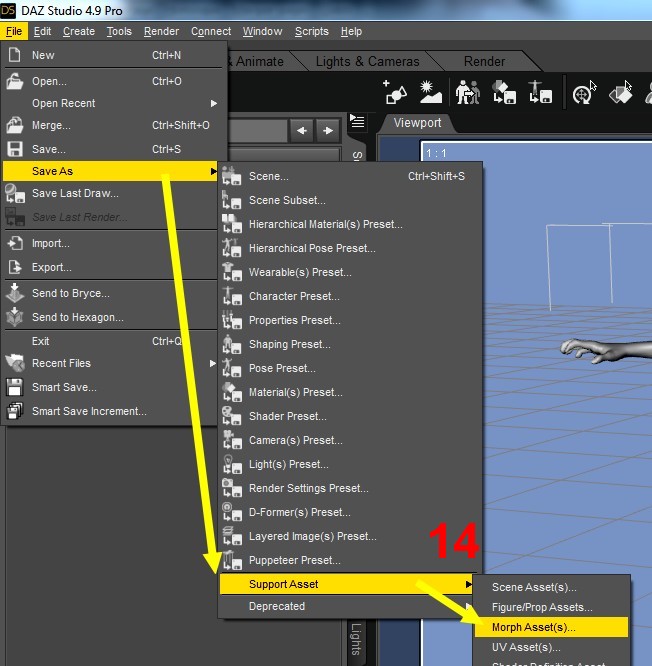This screenshot has height=666, width=652.
Task: Open the Tools menu
Action: pos(119,31)
